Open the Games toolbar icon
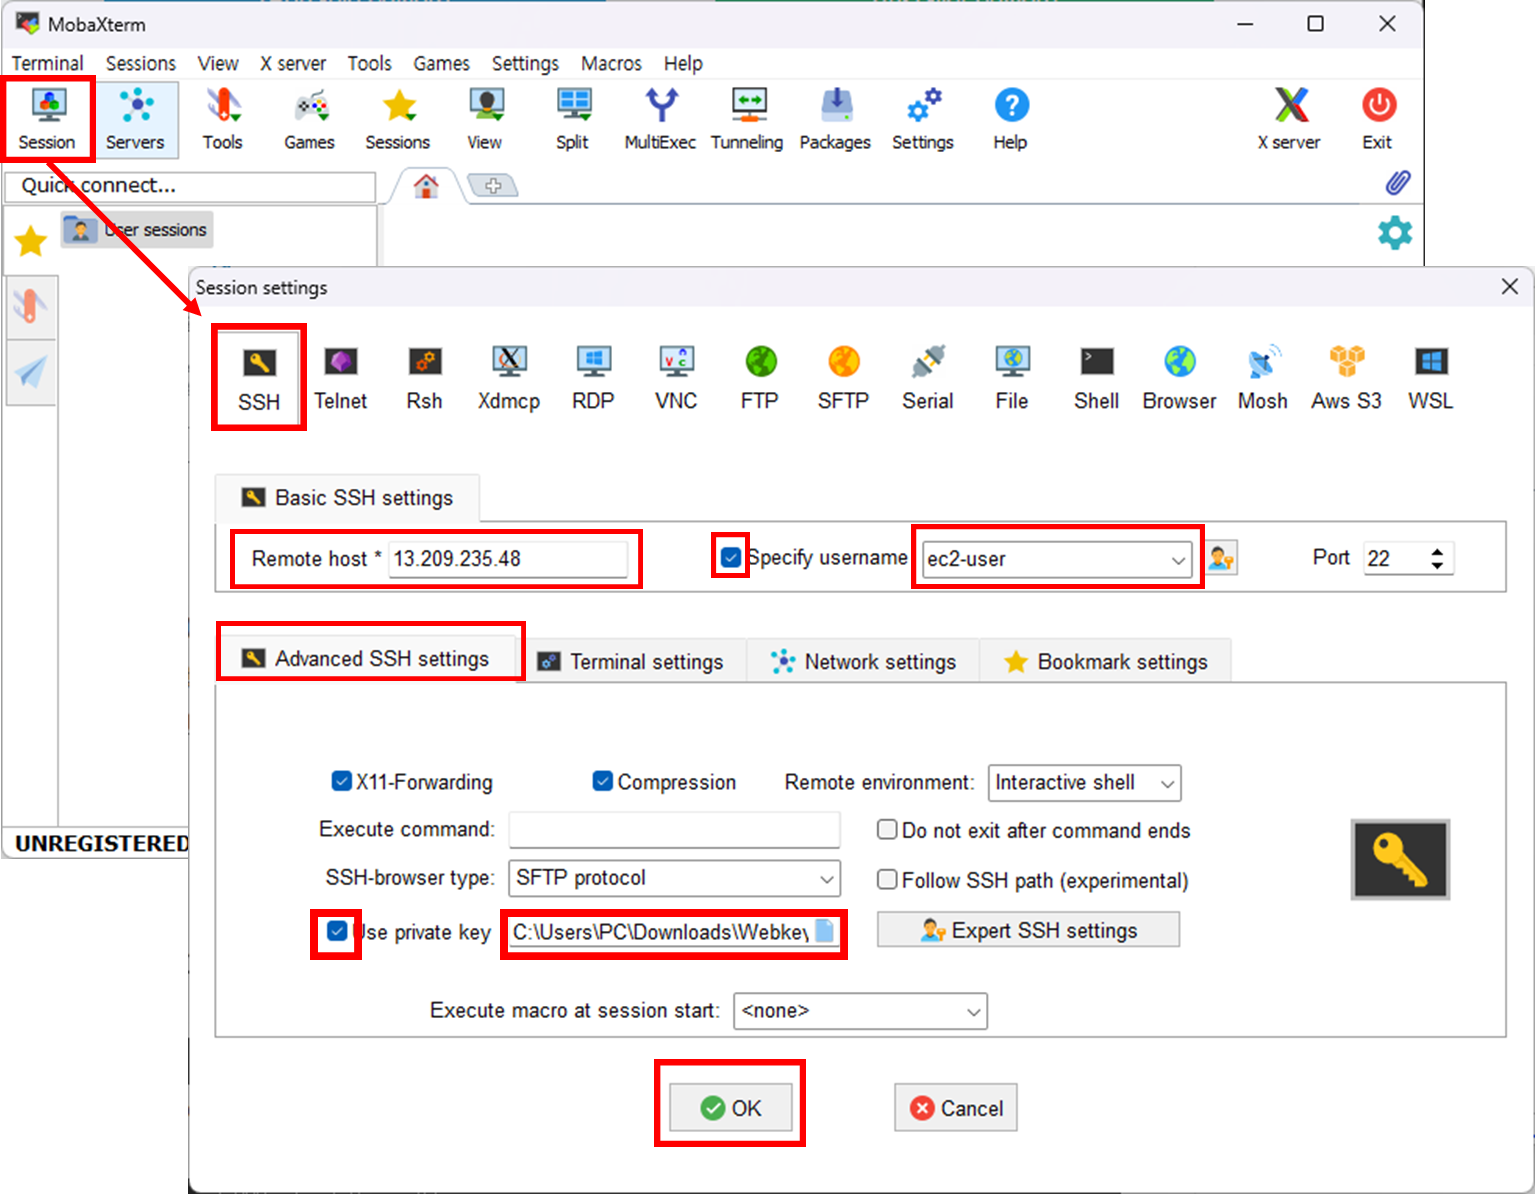The image size is (1535, 1194). coord(309,119)
